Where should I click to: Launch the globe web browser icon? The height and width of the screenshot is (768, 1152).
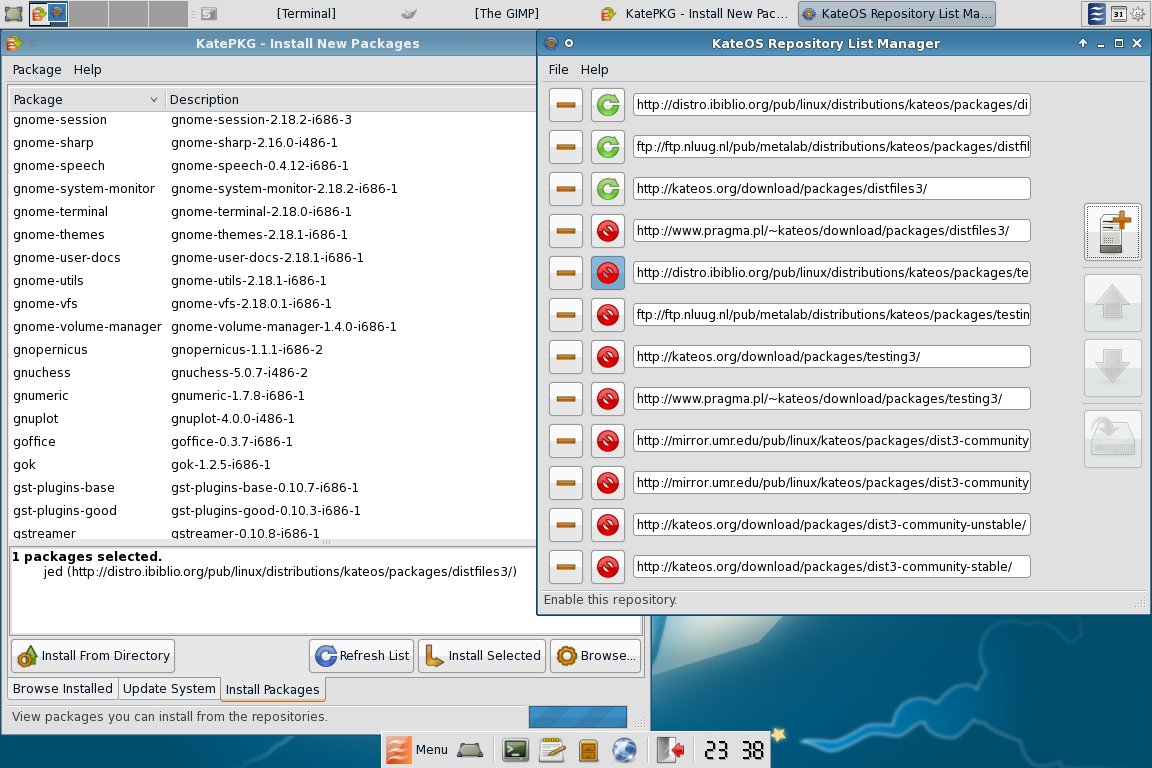(x=624, y=750)
